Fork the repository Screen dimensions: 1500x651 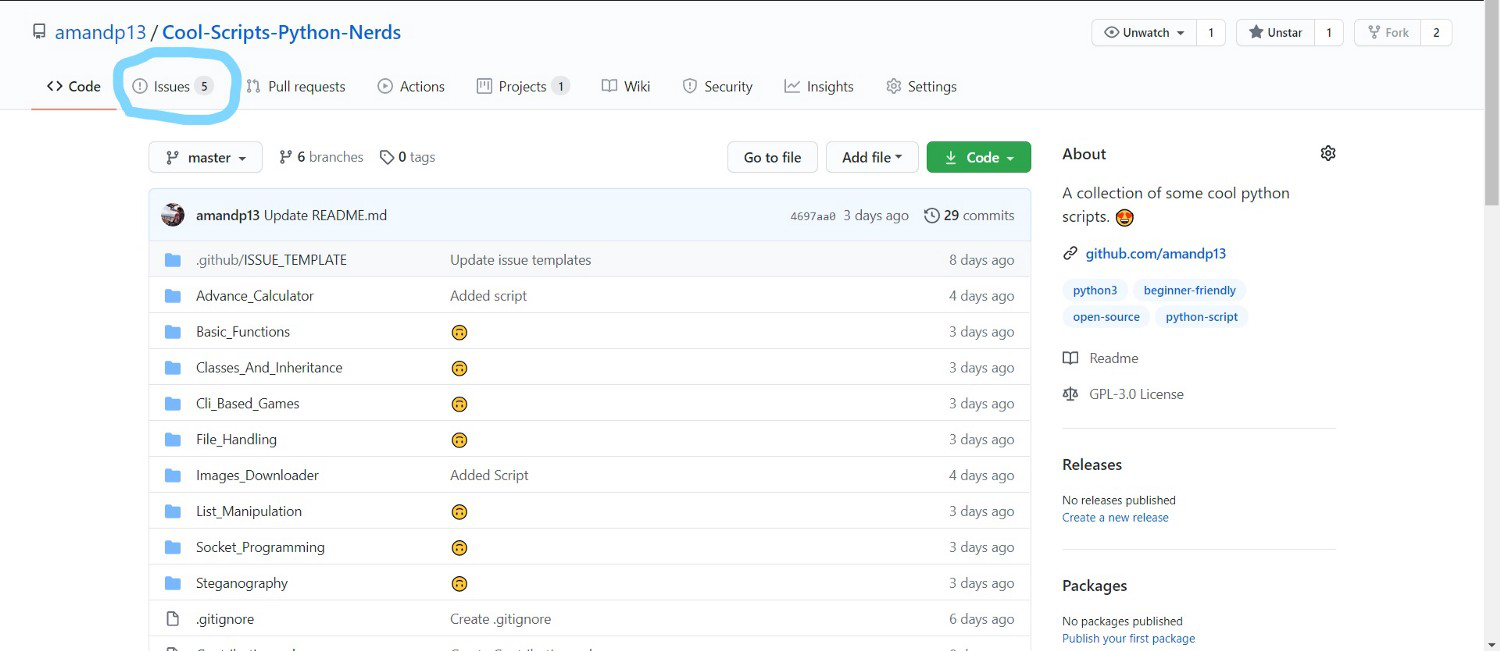pyautogui.click(x=1386, y=32)
